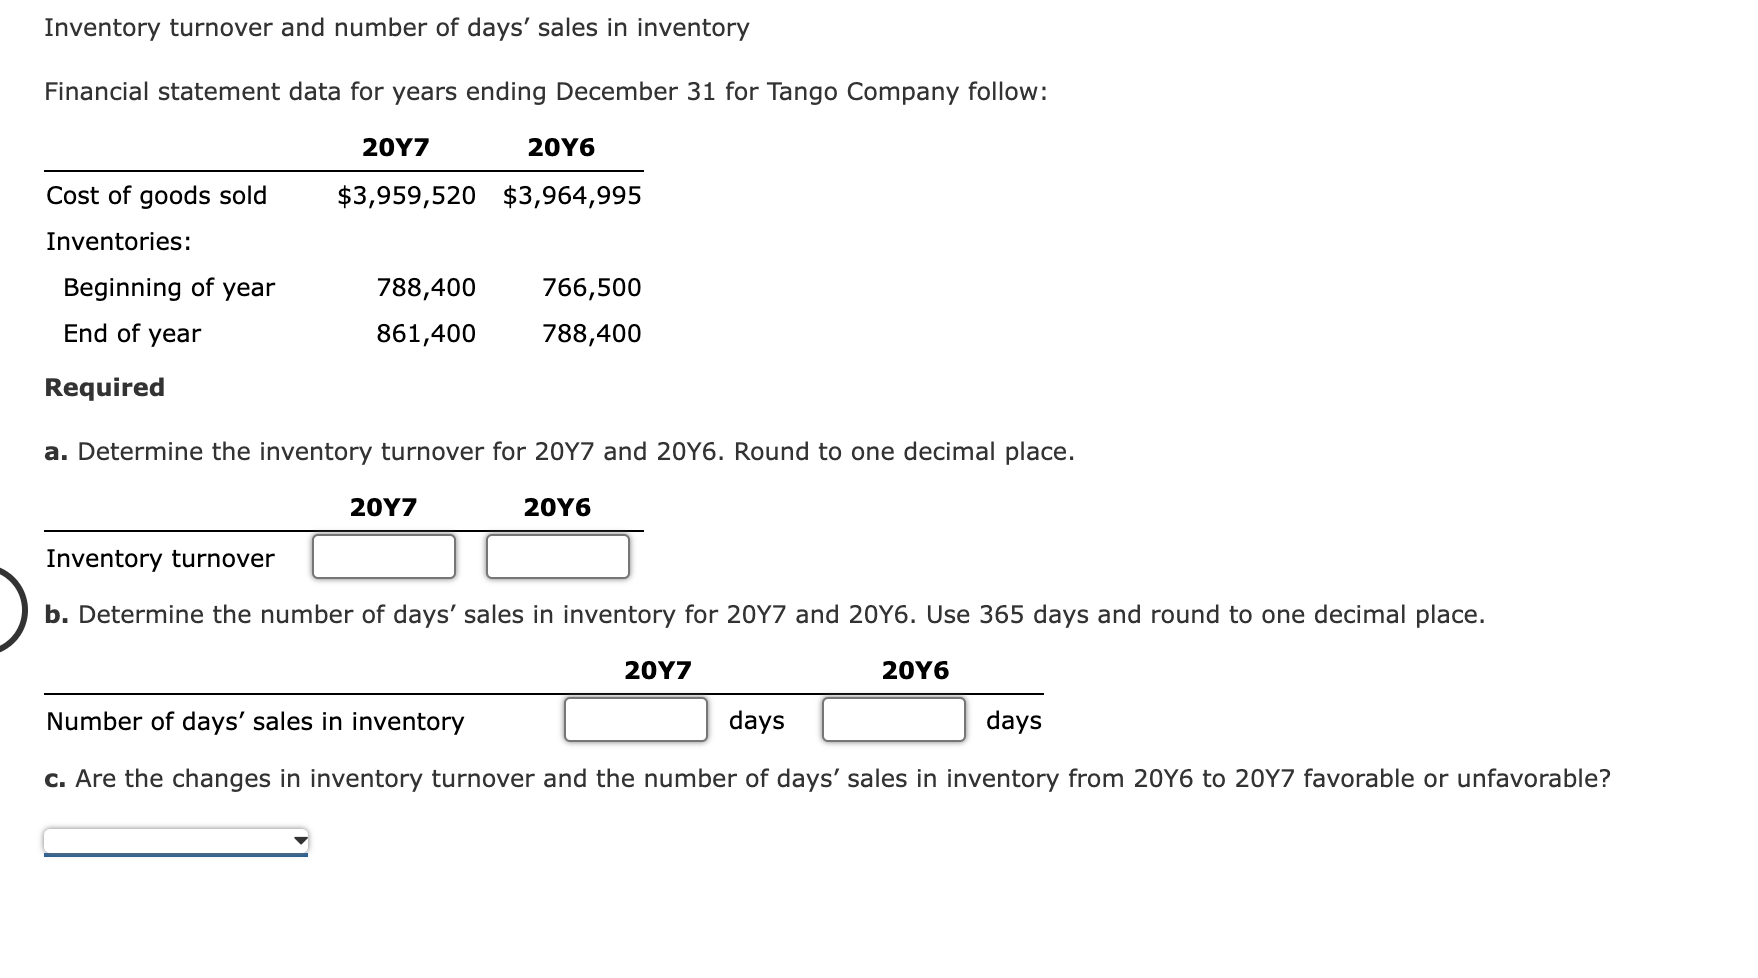Click the question title about inventory turnover
1758x978 pixels.
[x=396, y=28]
